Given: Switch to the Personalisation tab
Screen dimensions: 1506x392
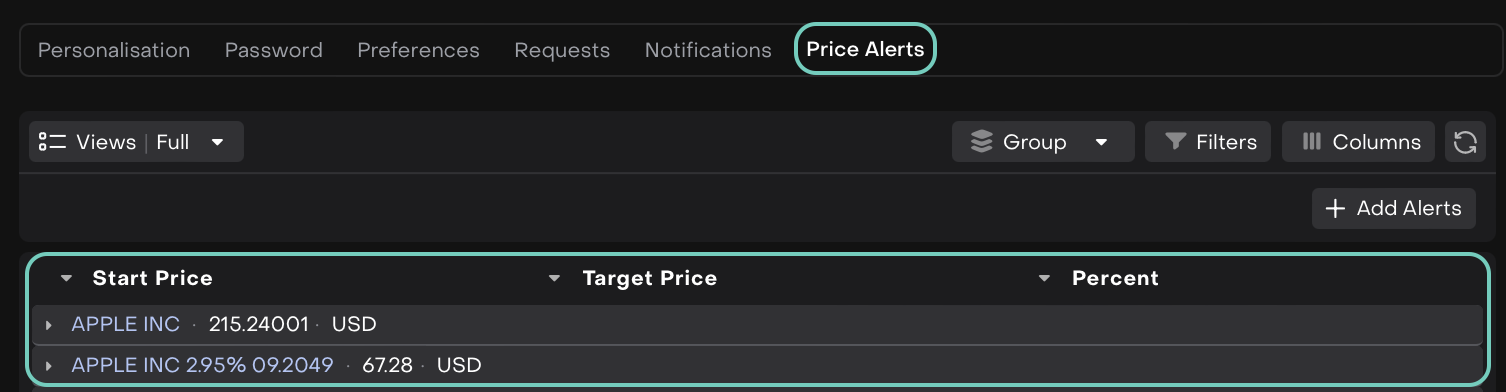Looking at the screenshot, I should coord(114,50).
